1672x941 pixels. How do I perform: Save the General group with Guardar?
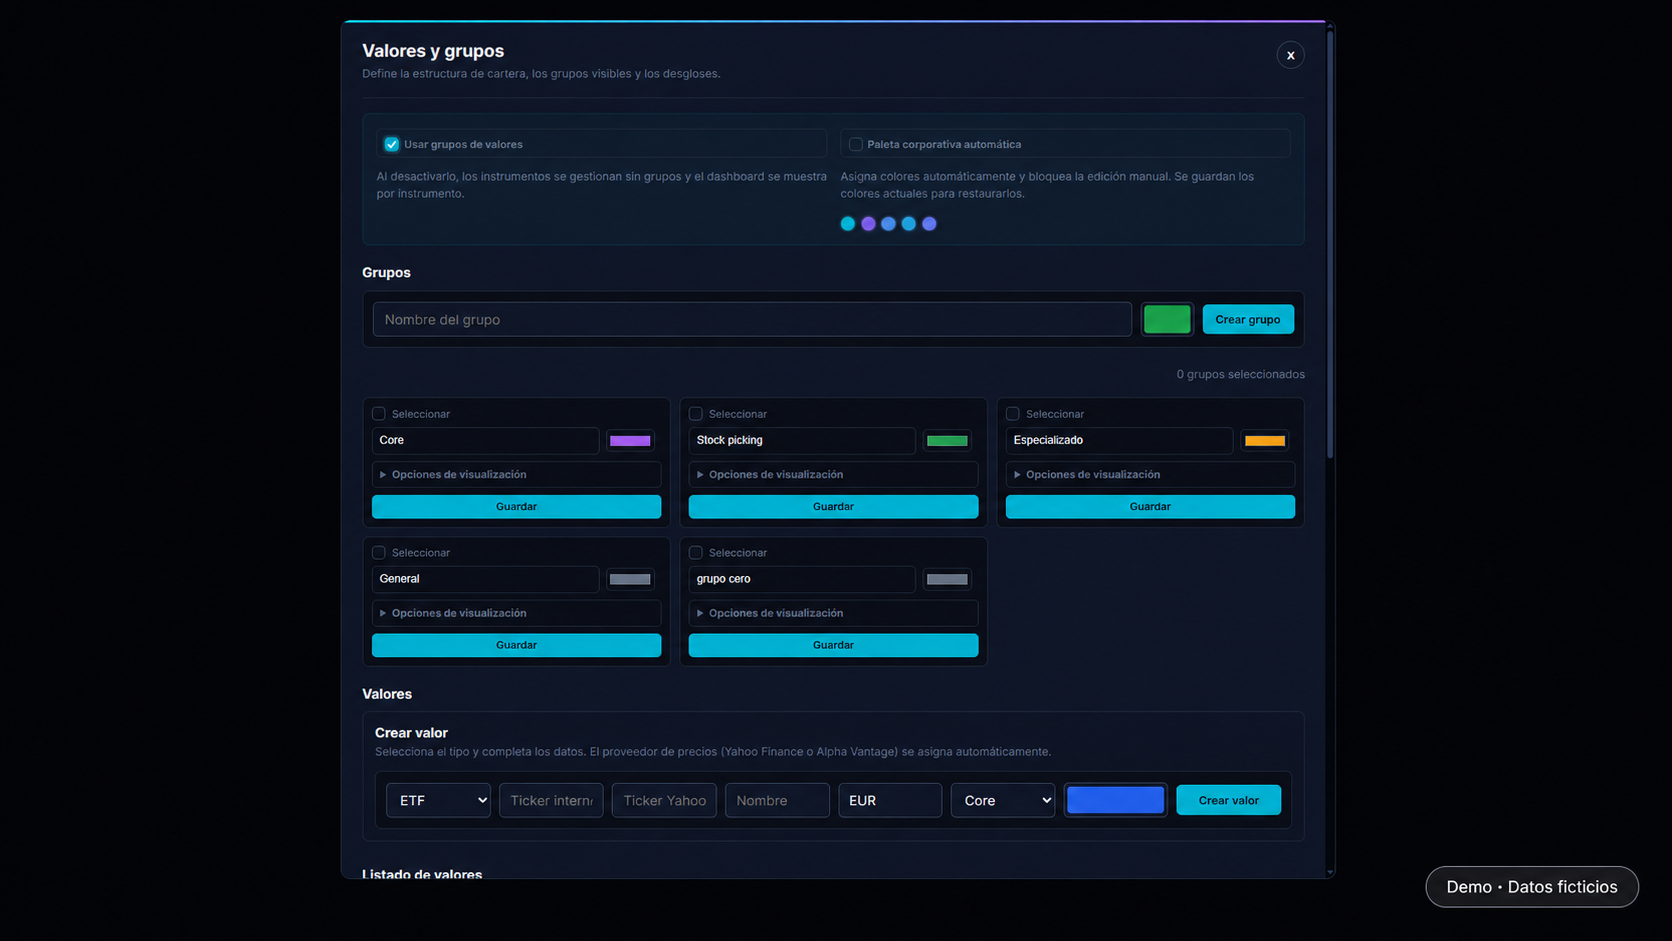click(516, 645)
